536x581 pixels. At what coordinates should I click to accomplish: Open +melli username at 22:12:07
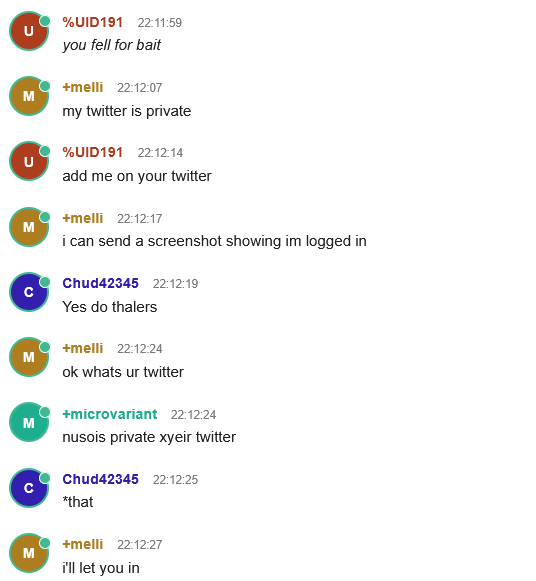[83, 87]
